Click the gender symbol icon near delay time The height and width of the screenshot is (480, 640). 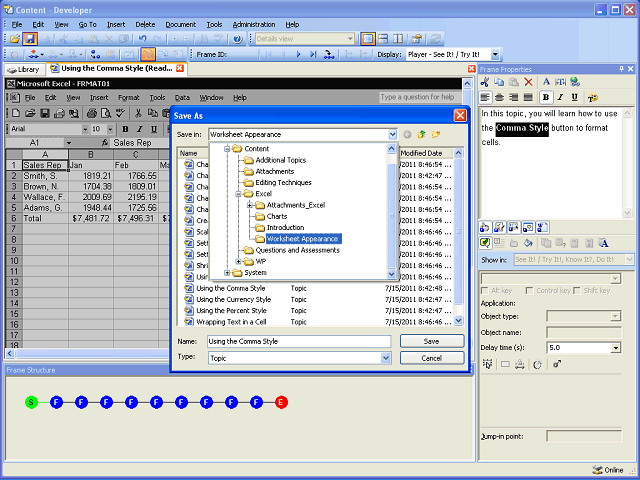point(556,364)
